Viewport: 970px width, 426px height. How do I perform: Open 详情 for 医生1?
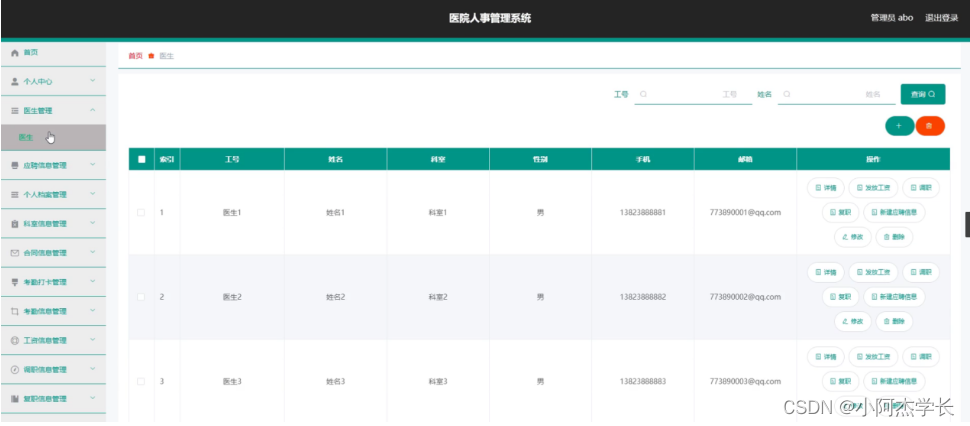[826, 187]
